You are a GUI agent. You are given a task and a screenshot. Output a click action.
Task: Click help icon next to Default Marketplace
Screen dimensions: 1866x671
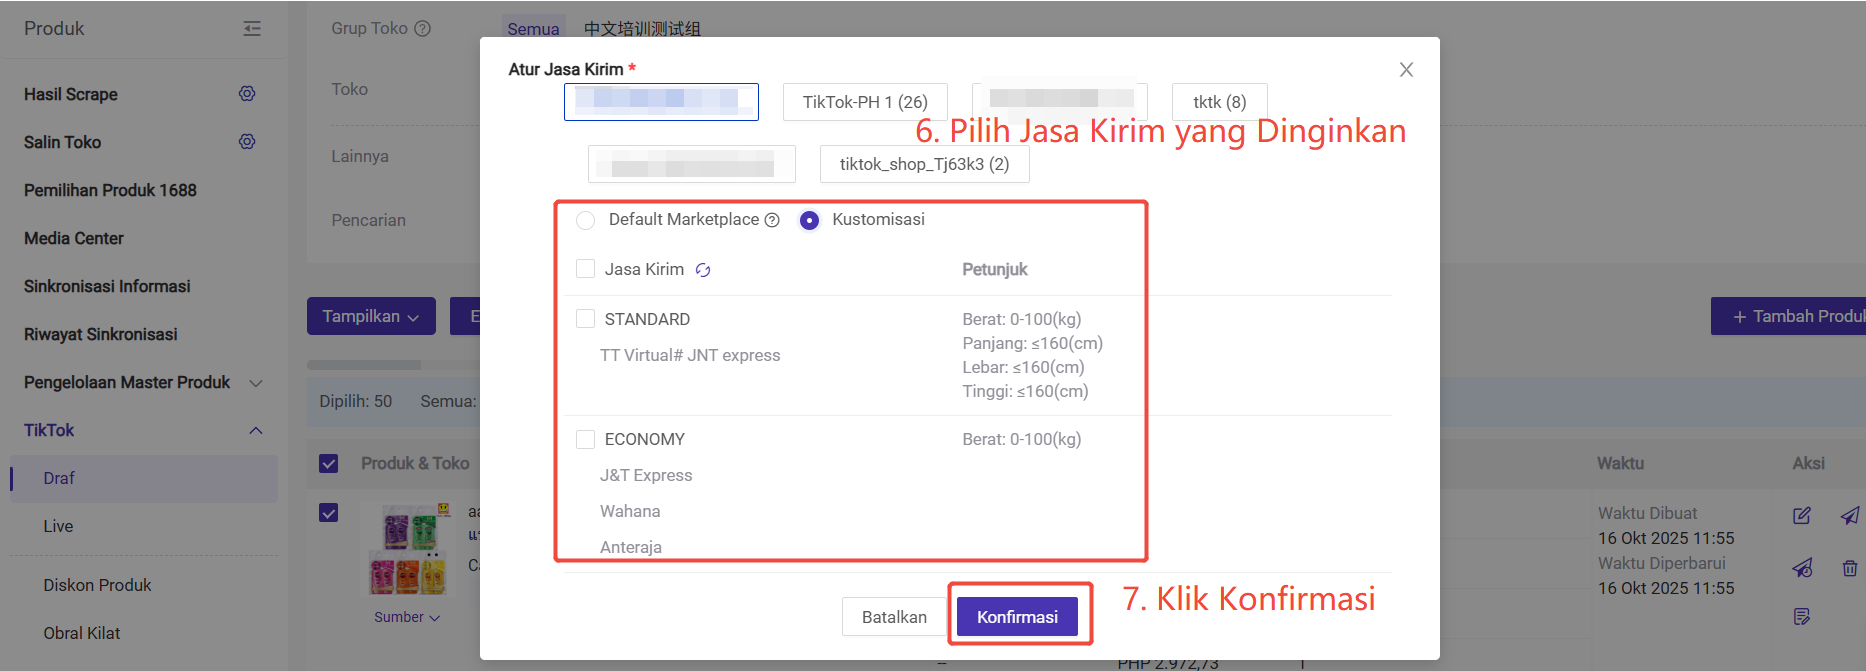(772, 220)
